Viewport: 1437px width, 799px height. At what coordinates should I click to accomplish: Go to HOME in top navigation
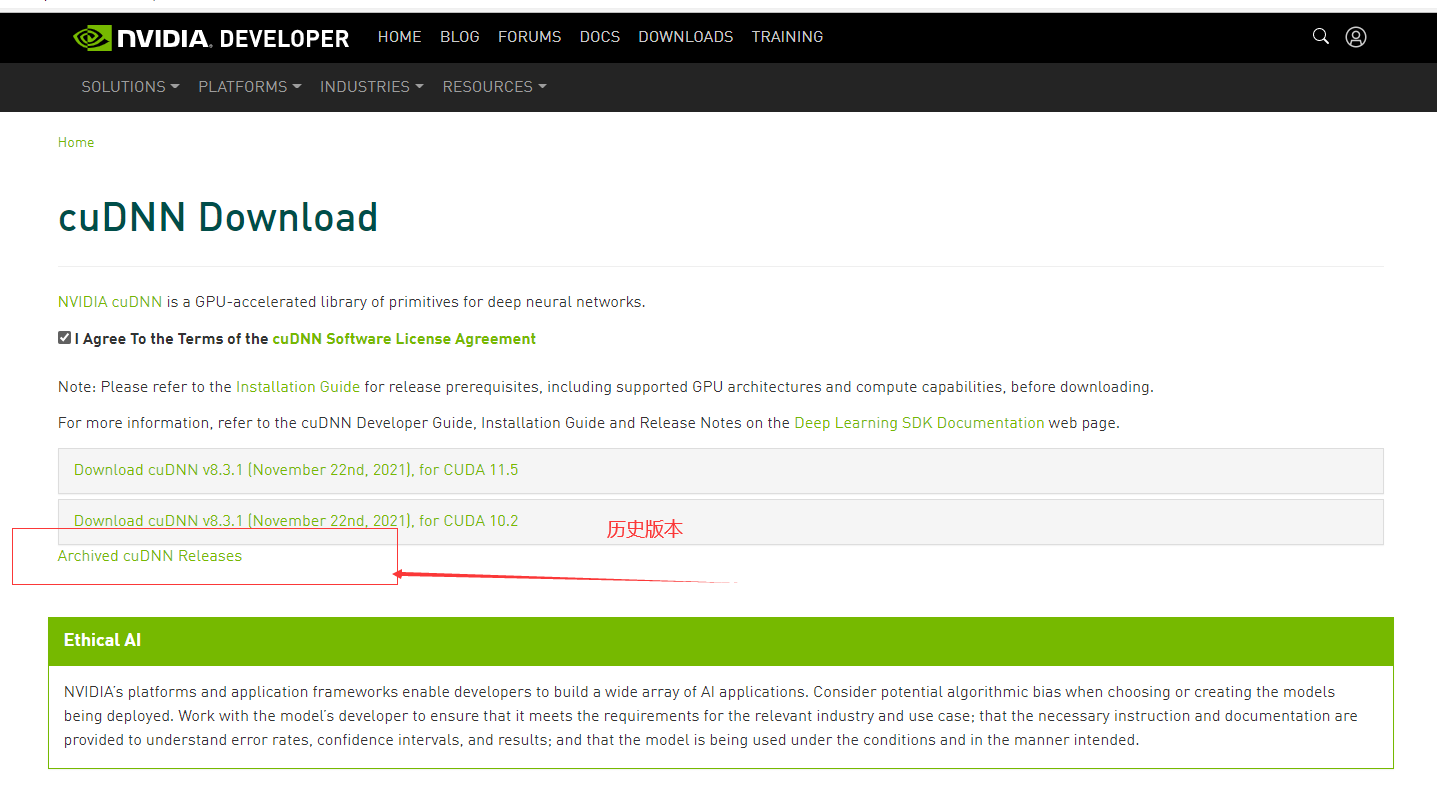(399, 37)
